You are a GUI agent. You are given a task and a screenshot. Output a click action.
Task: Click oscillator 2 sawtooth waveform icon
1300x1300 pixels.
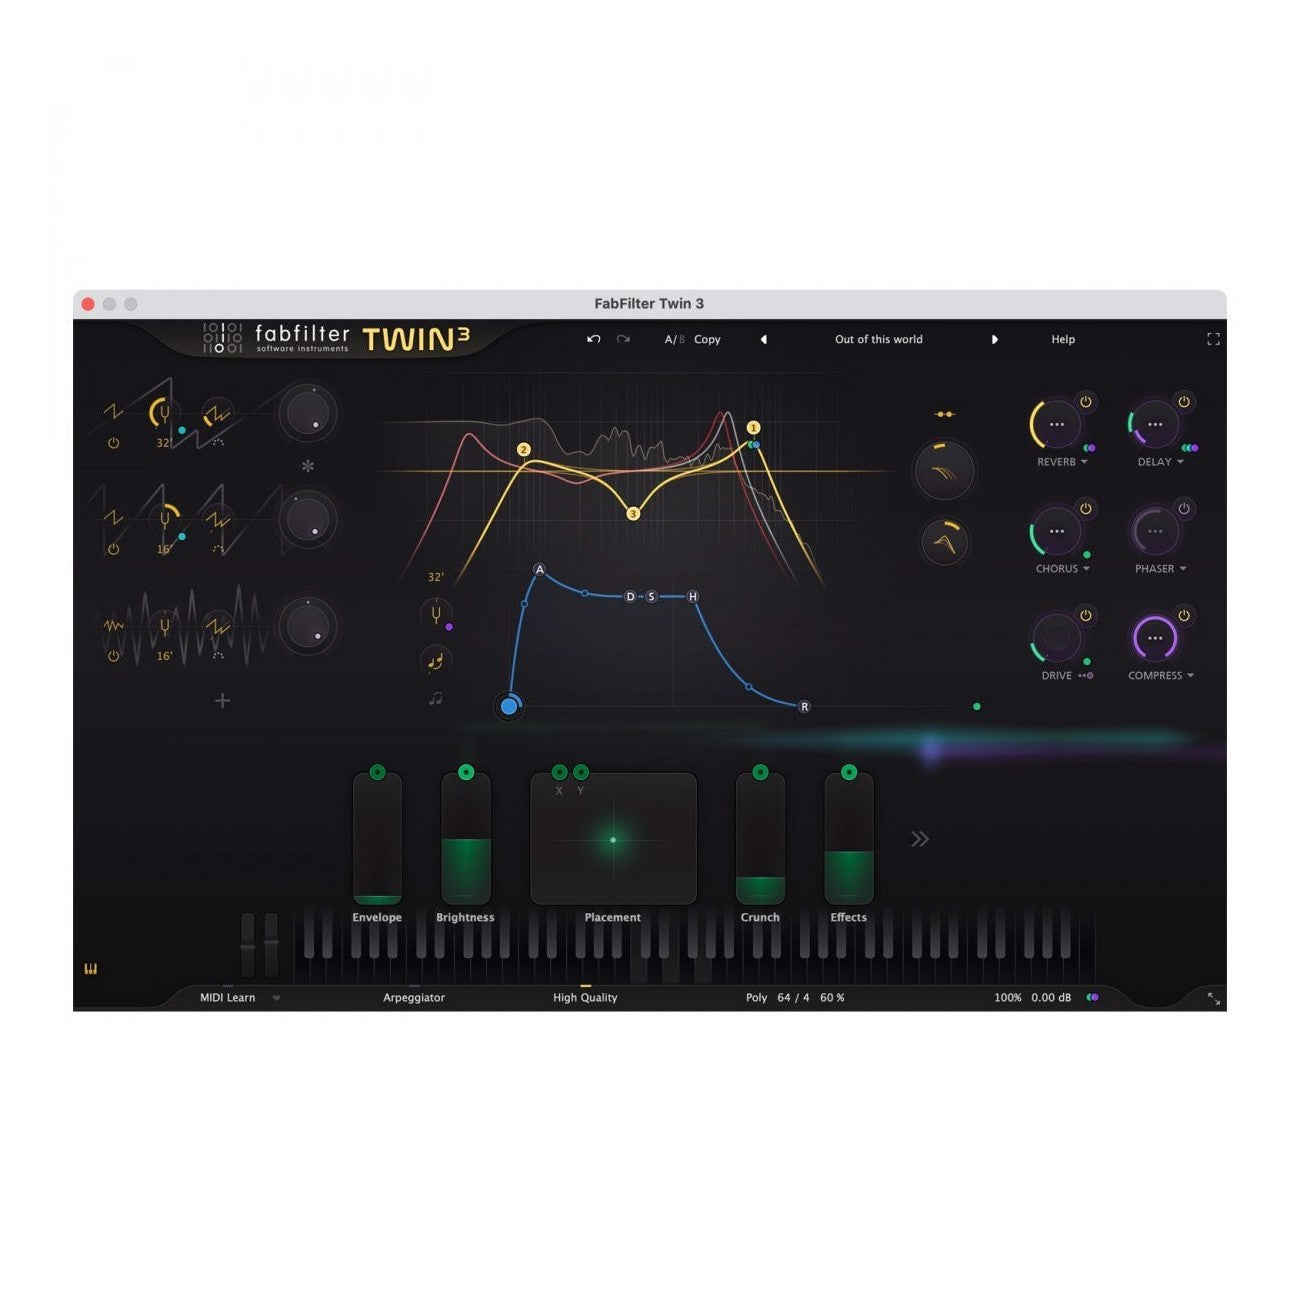tap(113, 517)
